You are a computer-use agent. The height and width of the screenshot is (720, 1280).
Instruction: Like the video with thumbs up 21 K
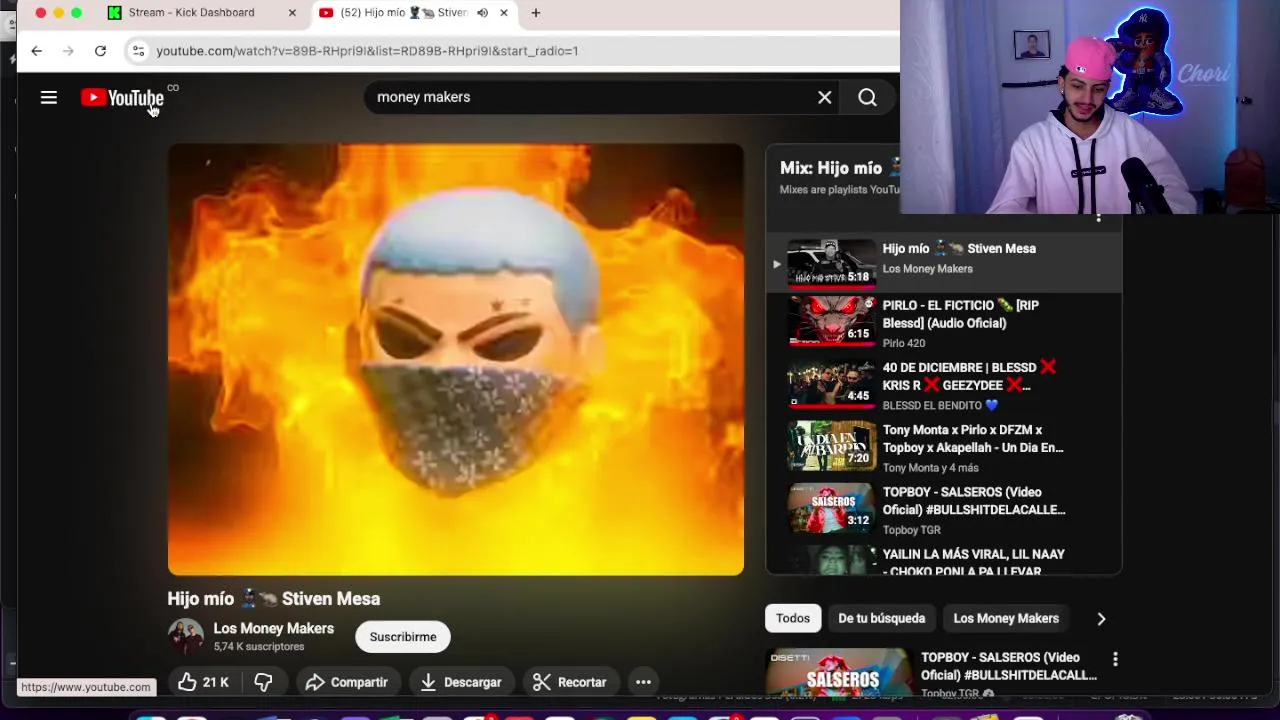203,682
